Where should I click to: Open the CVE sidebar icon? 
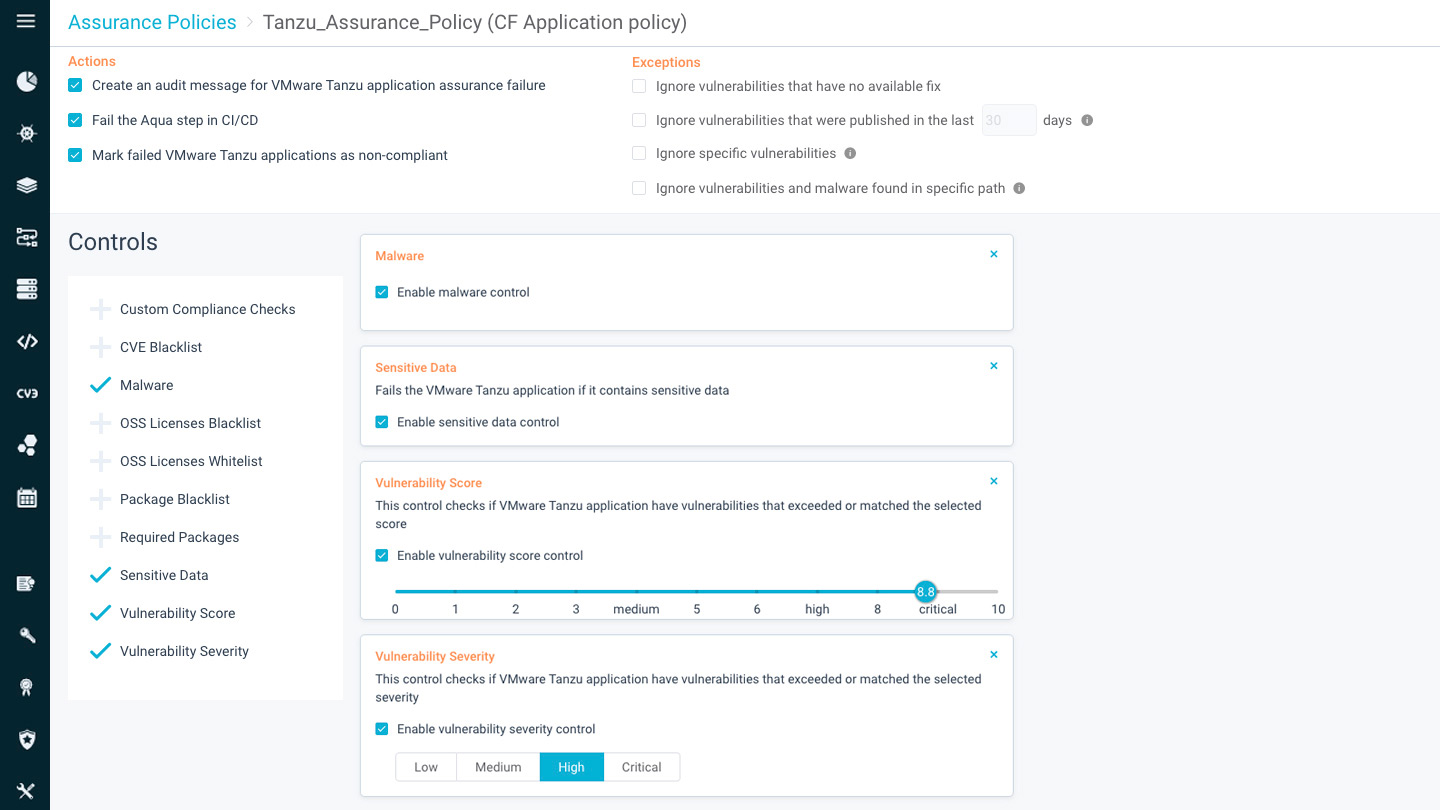27,393
